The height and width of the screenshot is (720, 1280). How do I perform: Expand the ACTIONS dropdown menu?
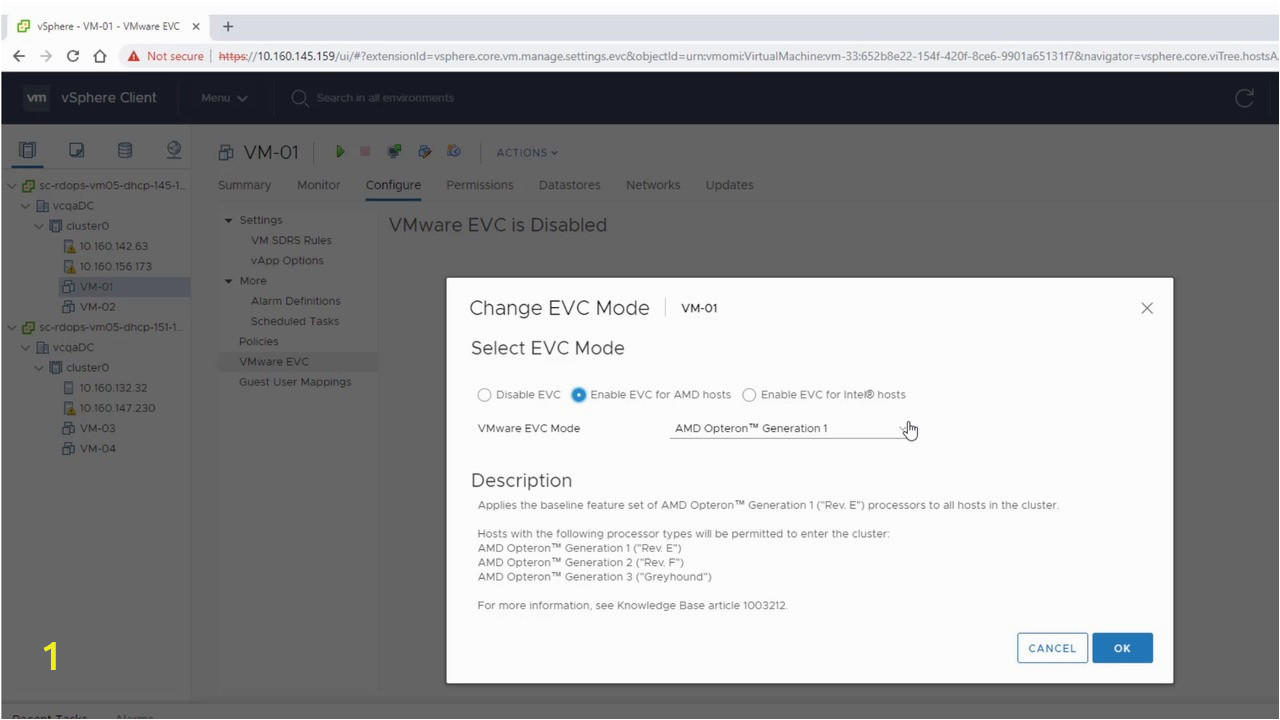[x=527, y=153]
